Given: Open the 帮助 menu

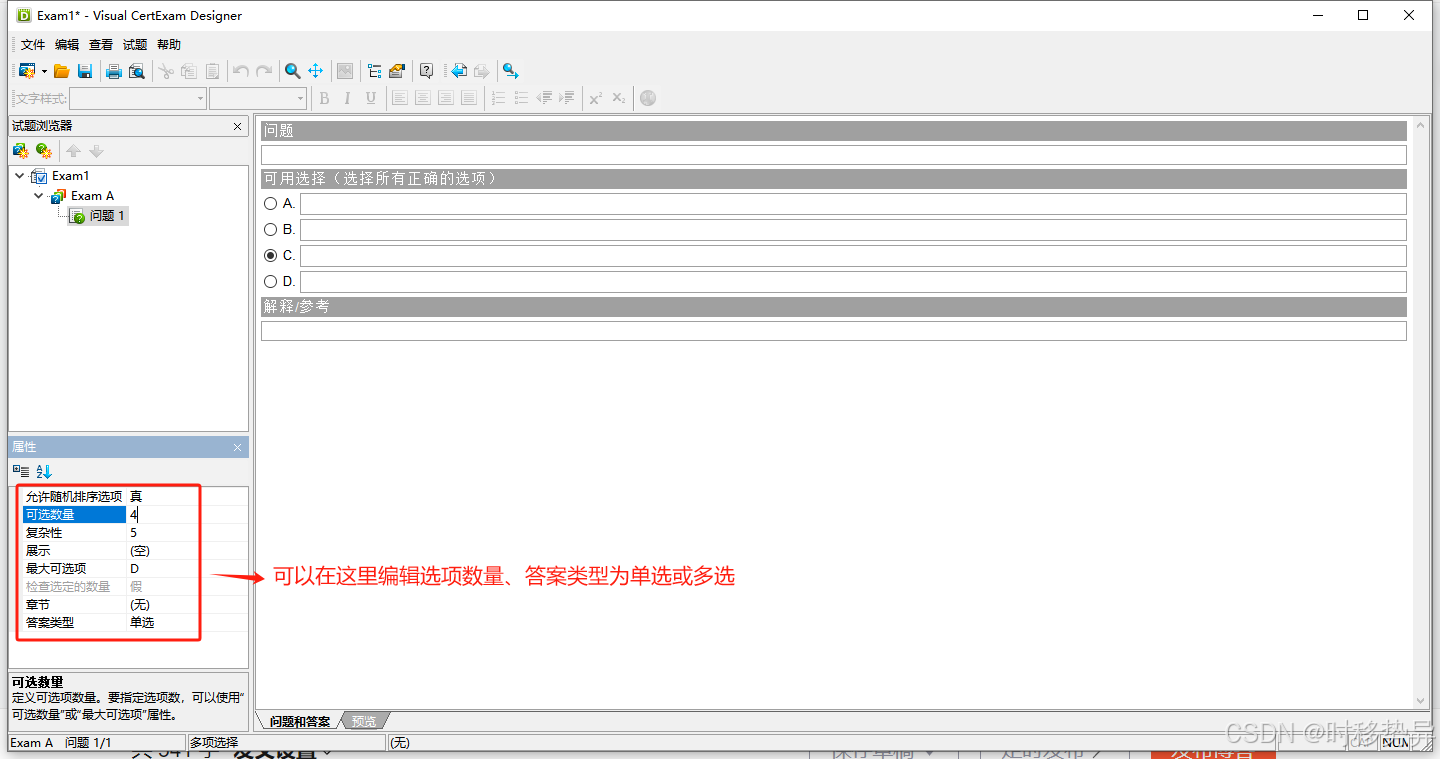Looking at the screenshot, I should coord(169,45).
